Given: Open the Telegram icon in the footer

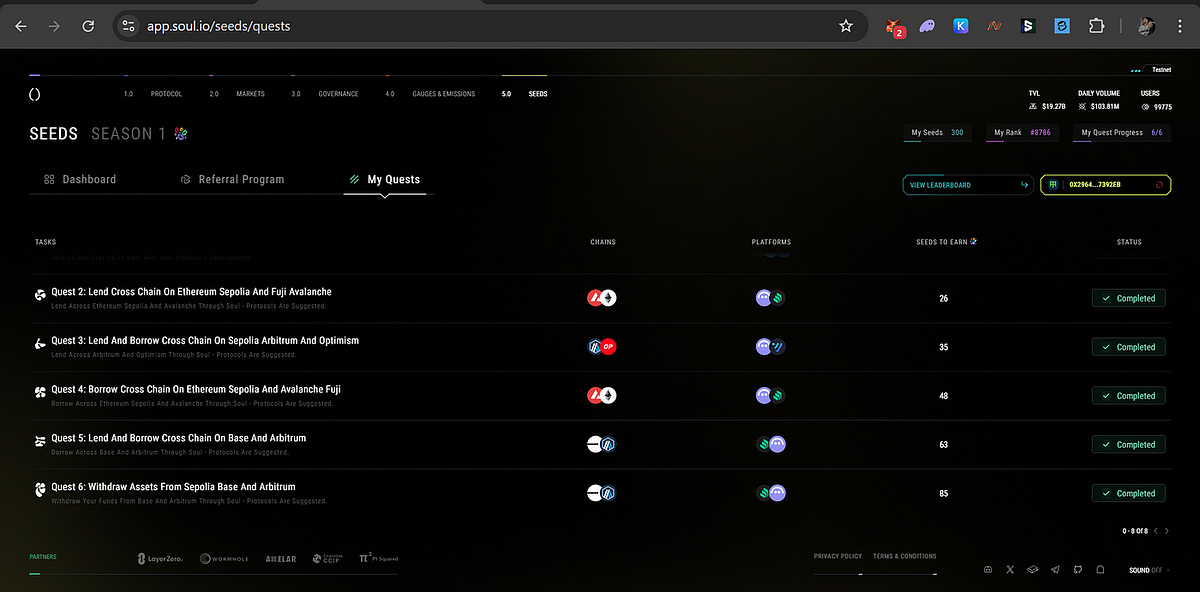Looking at the screenshot, I should pyautogui.click(x=1055, y=569).
